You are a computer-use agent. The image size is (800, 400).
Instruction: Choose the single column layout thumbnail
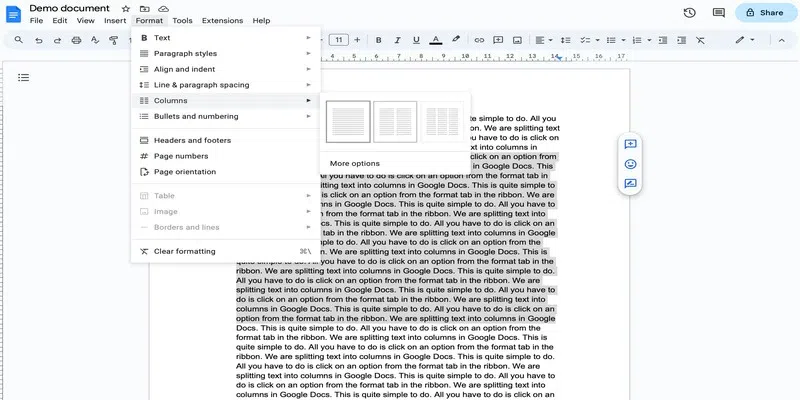348,121
